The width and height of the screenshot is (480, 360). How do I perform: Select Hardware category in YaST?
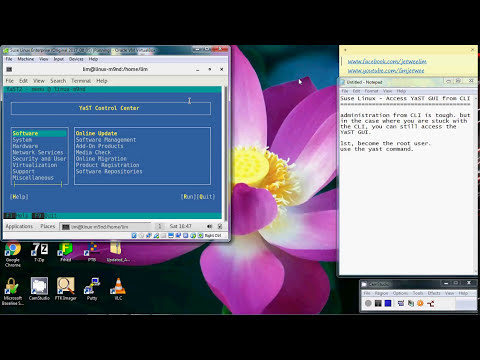(x=25, y=146)
